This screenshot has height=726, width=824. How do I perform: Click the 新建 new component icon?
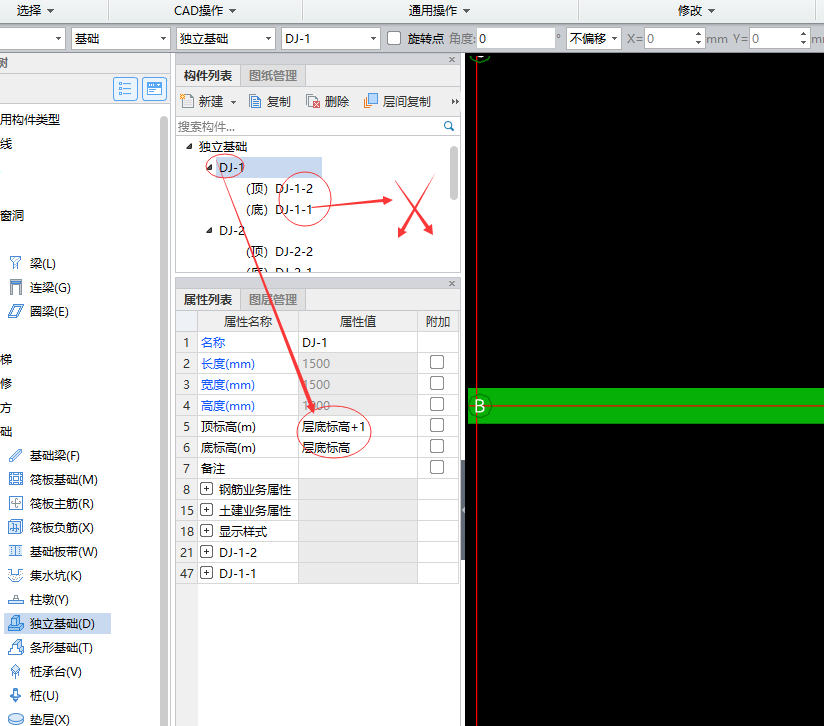click(x=187, y=101)
